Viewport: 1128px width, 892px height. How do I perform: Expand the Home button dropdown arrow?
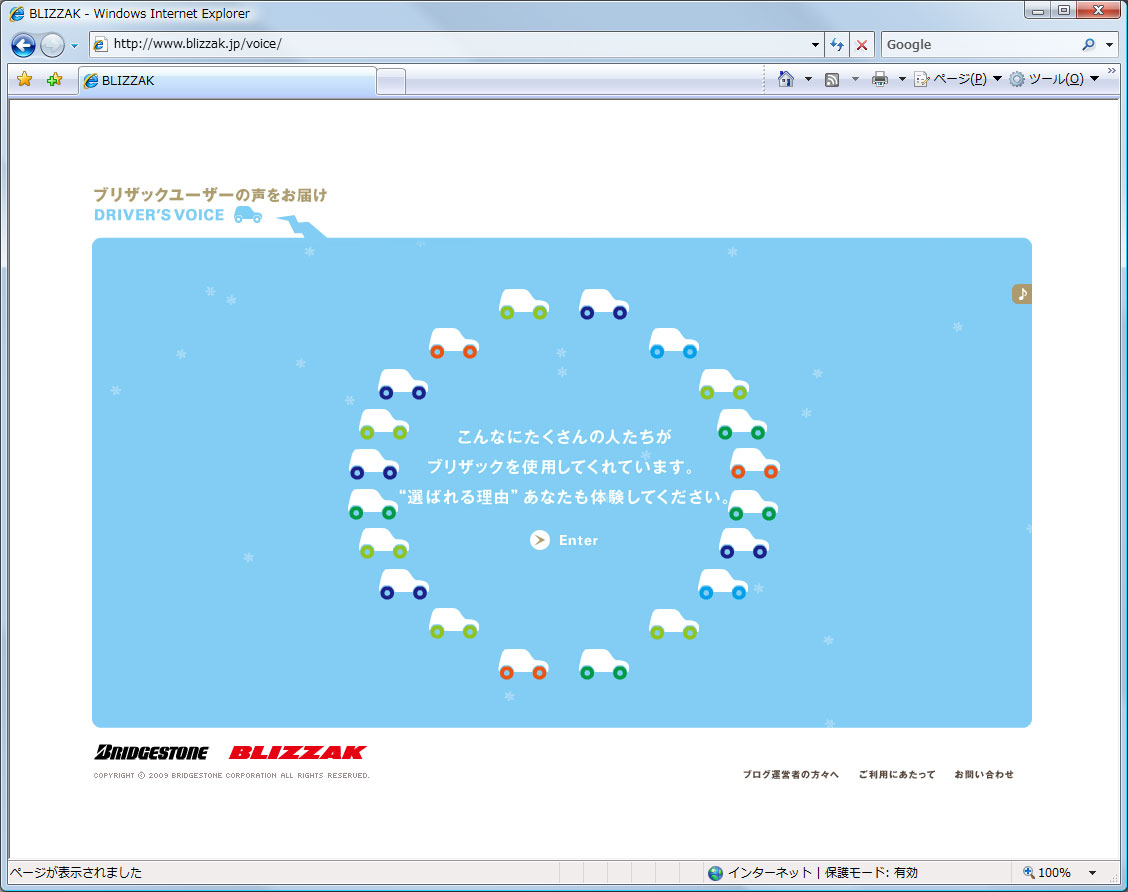808,79
